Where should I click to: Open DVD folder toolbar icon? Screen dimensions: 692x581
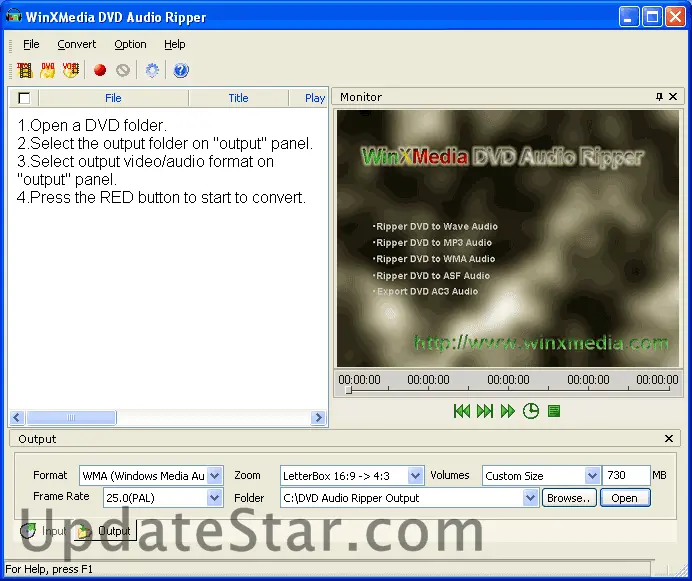48,70
